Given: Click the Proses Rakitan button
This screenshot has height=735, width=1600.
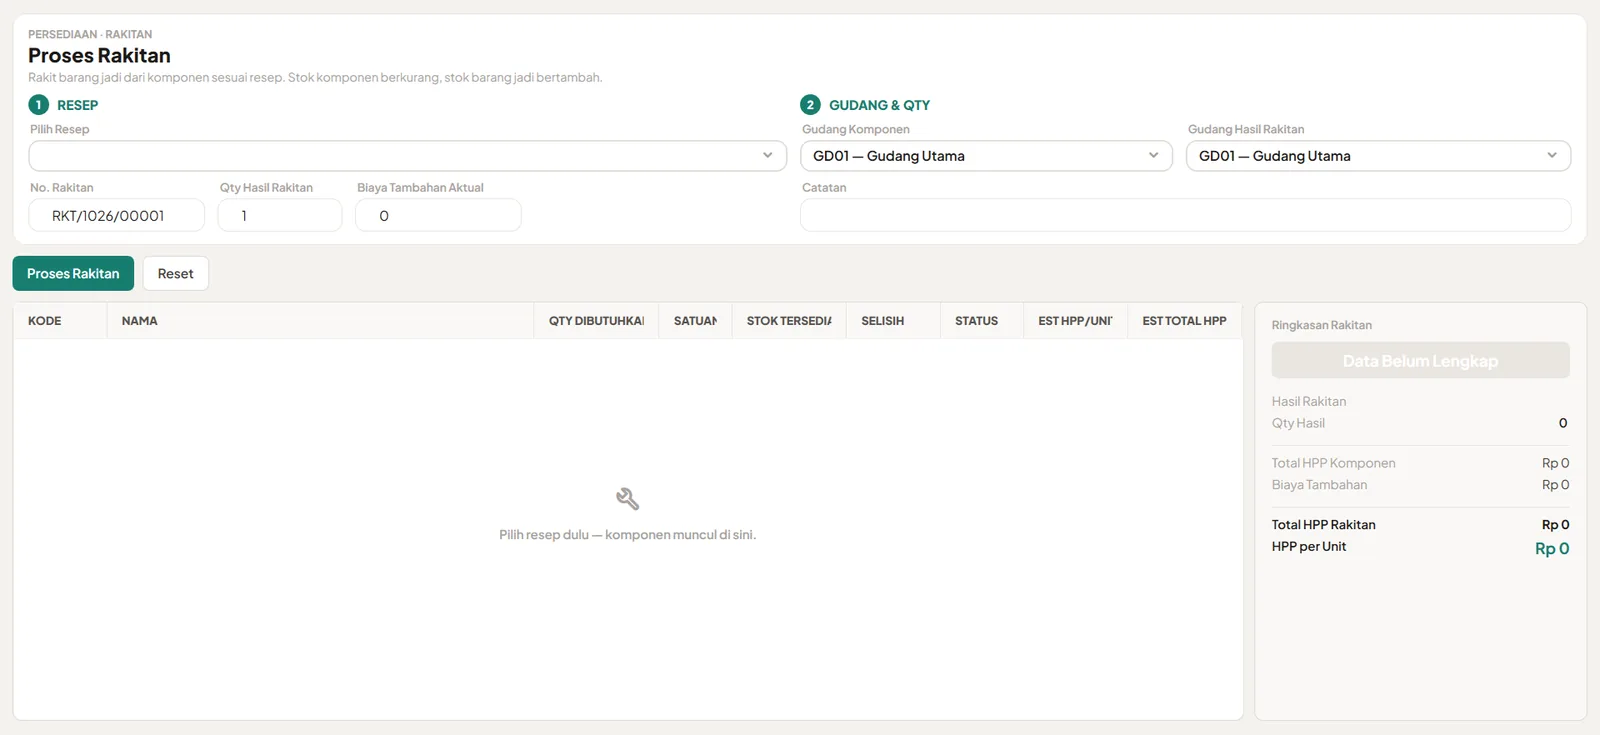Looking at the screenshot, I should click(73, 273).
